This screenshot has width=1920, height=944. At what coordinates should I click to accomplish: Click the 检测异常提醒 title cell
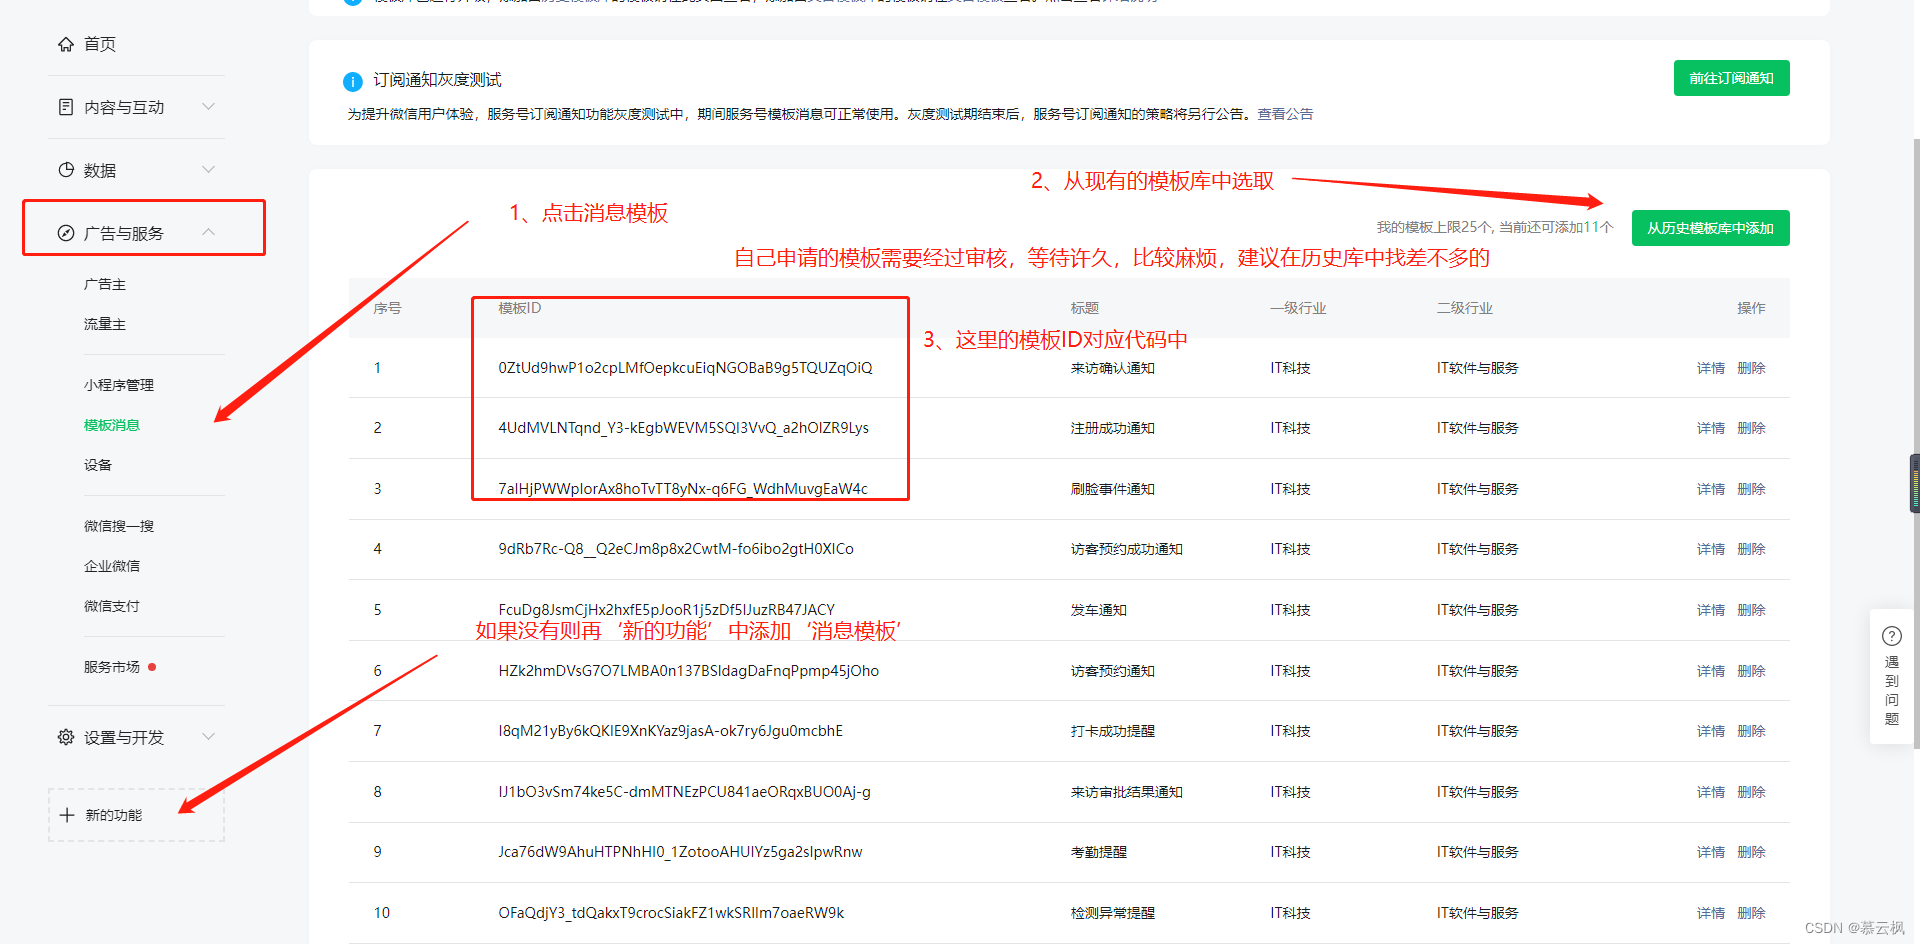pyautogui.click(x=1112, y=913)
